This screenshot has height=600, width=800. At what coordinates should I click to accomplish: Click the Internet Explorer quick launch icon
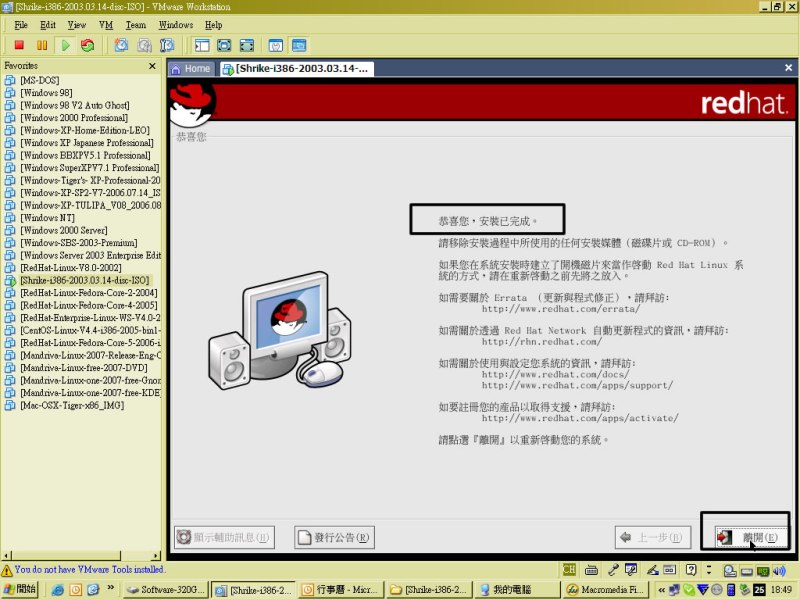(58, 590)
